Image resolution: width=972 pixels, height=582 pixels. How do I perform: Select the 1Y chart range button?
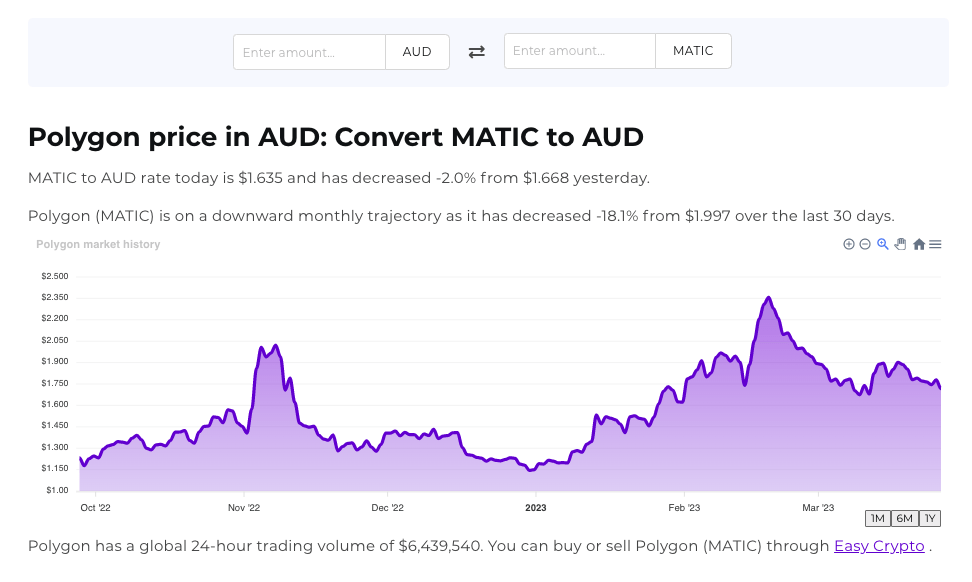tap(930, 518)
